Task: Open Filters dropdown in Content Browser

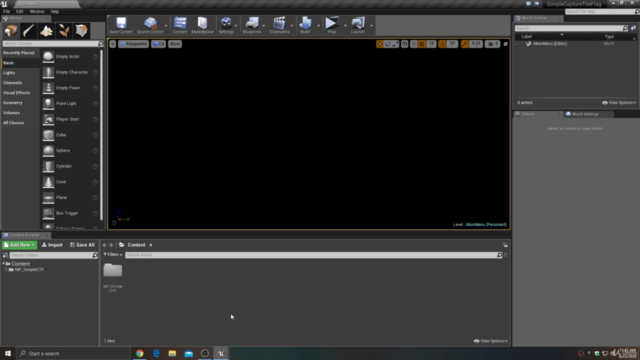Action: [x=113, y=255]
